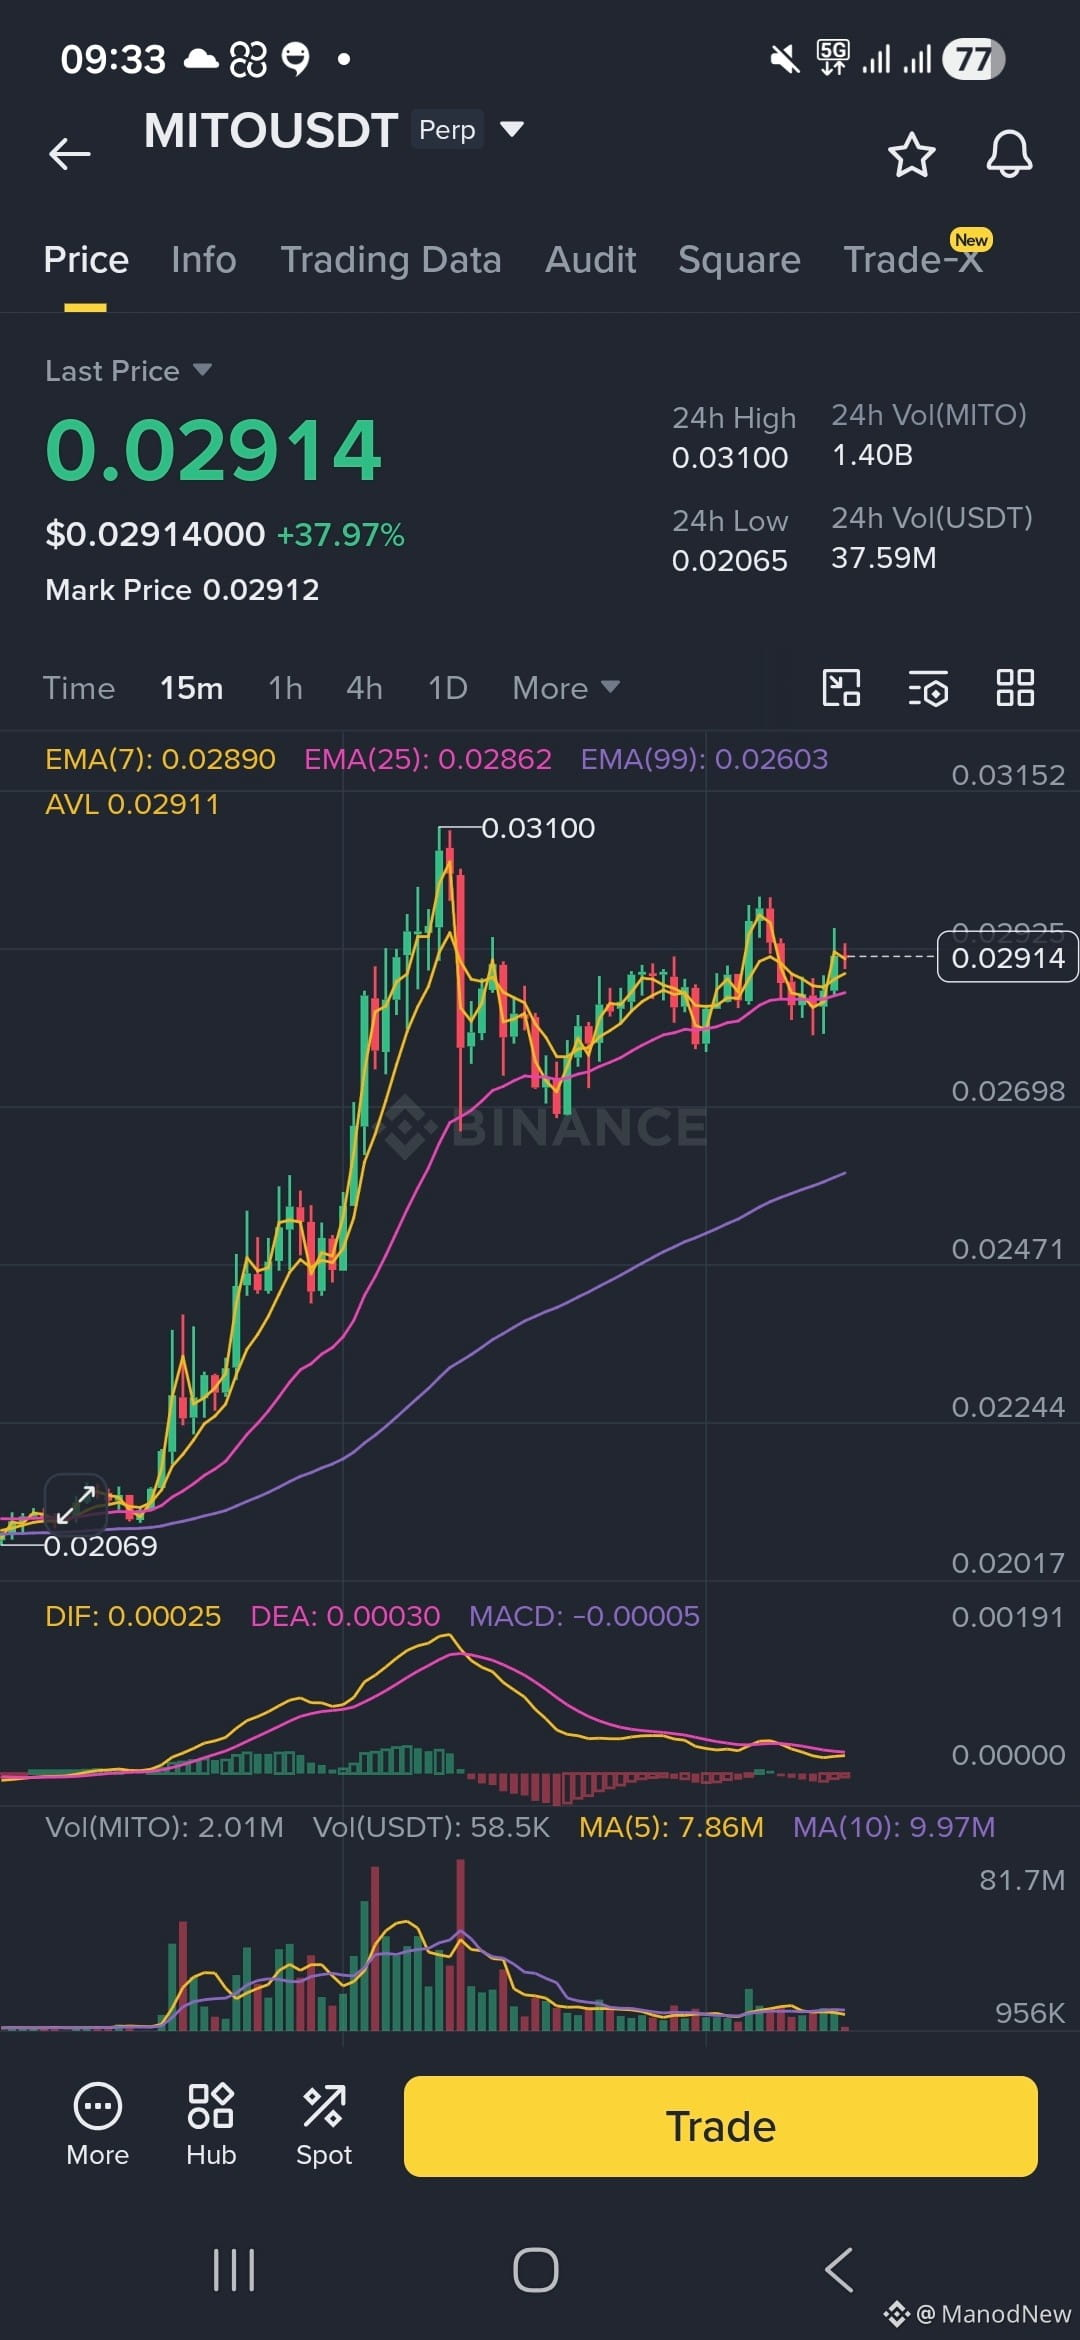Image resolution: width=1080 pixels, height=2340 pixels.
Task: Tap the 24h Vol(MITO) 1.40B value
Action: point(872,455)
